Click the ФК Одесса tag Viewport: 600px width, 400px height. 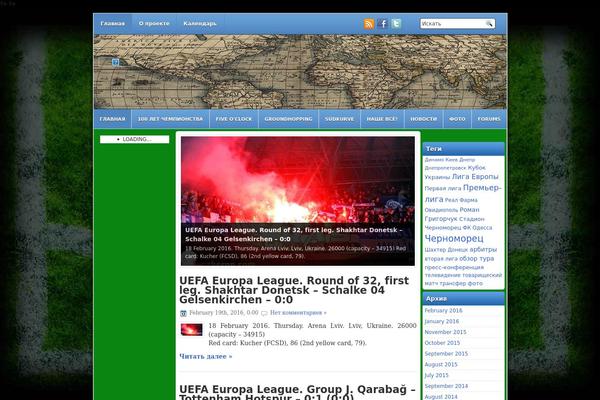pos(477,227)
